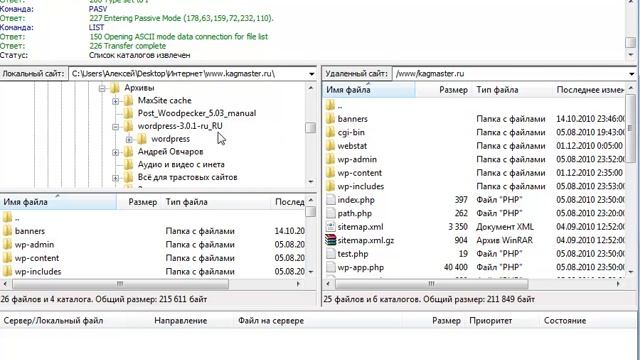Sort remote files by Последнее изменение column
Viewport: 640px width, 360px height.
coord(589,90)
